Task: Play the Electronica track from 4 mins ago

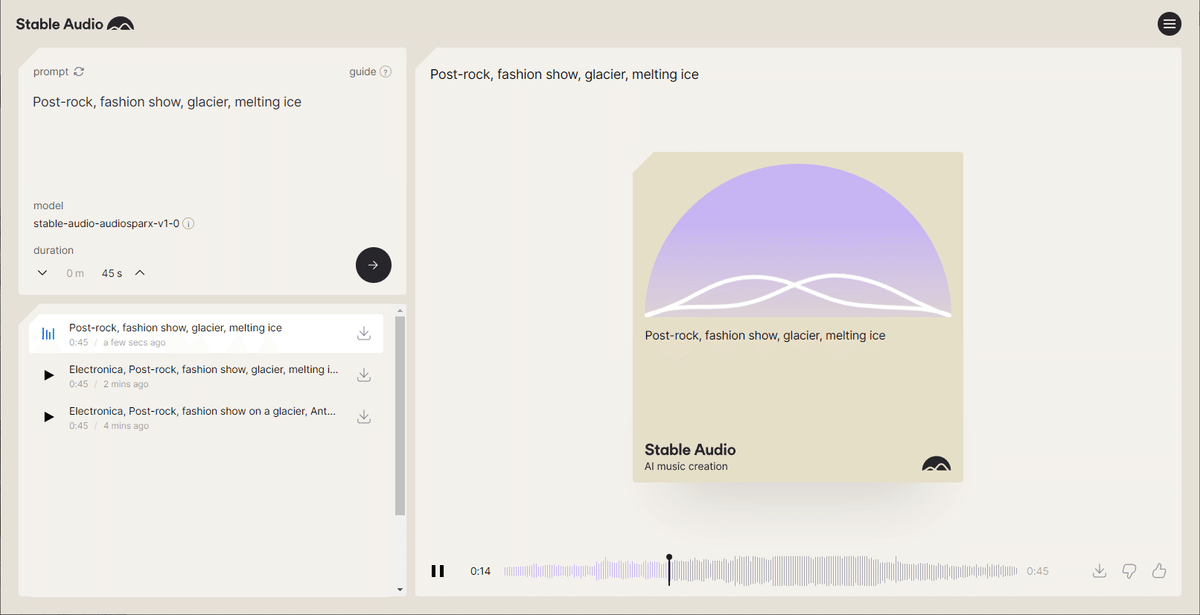Action: (x=49, y=417)
